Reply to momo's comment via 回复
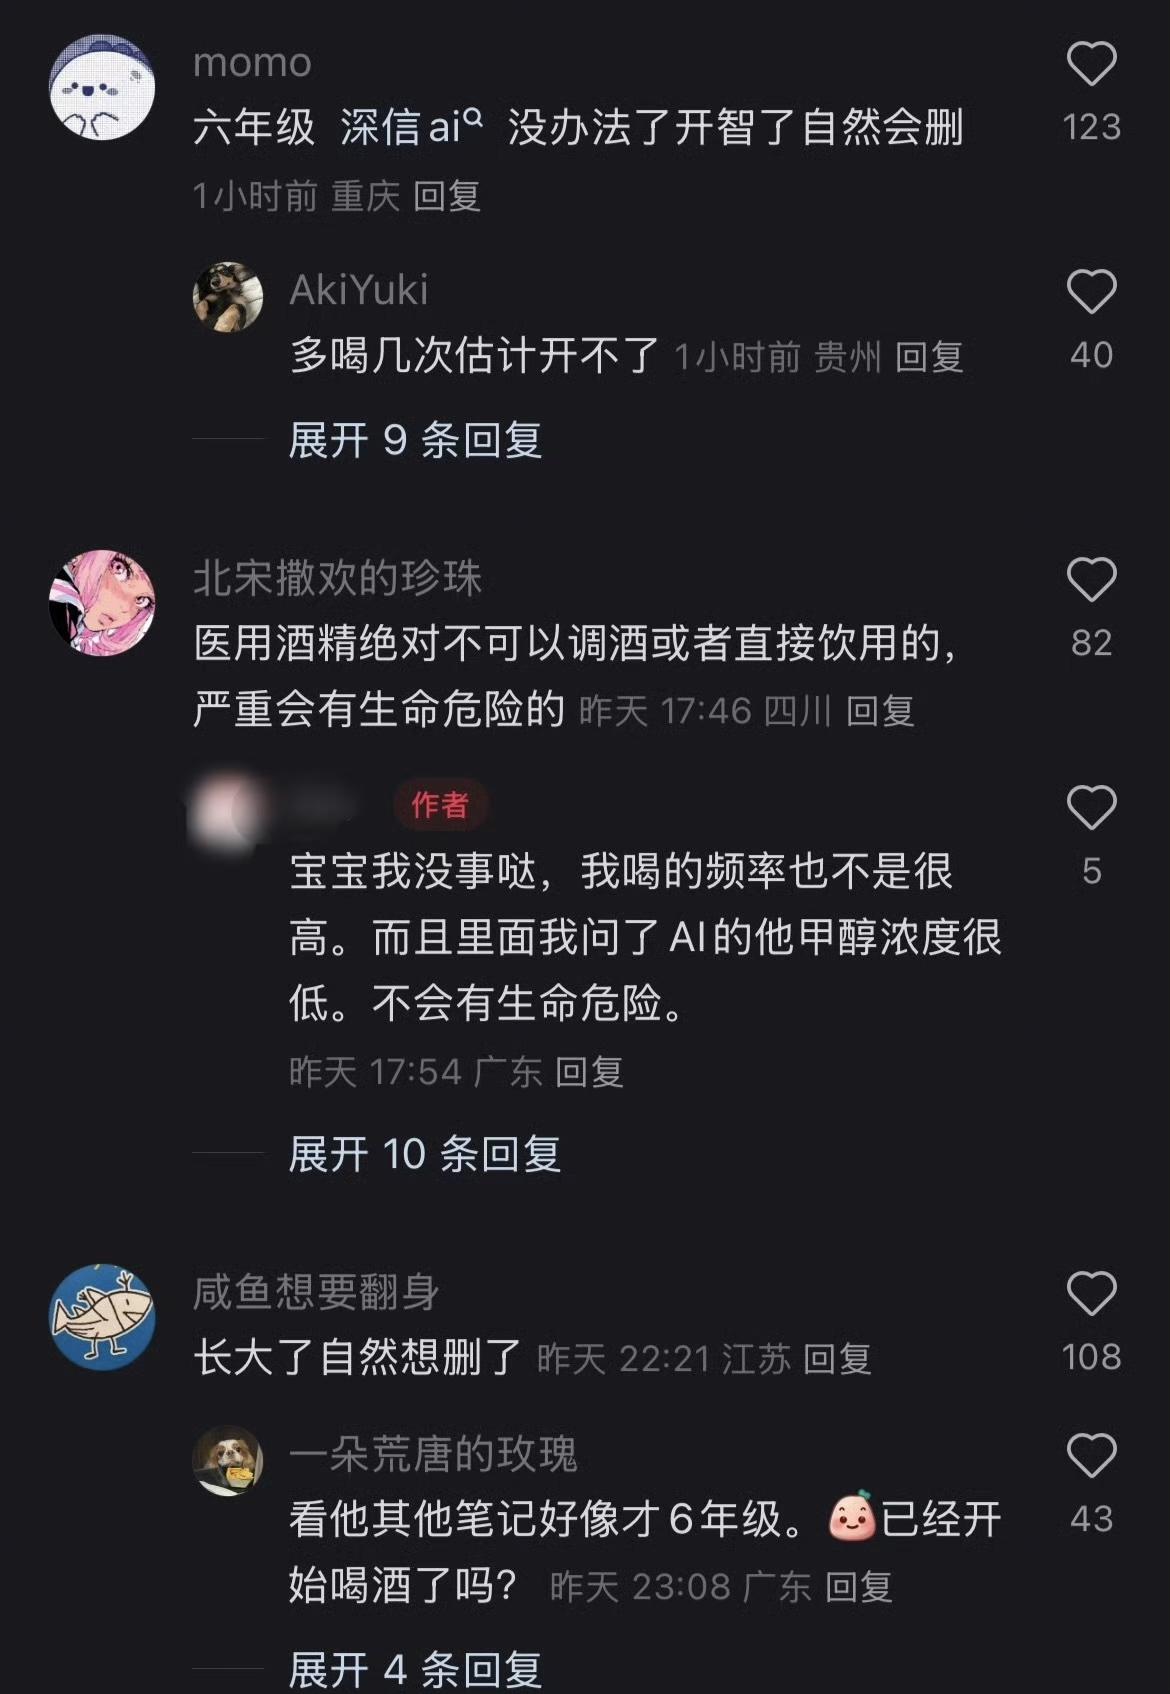This screenshot has height=1694, width=1170. point(447,196)
